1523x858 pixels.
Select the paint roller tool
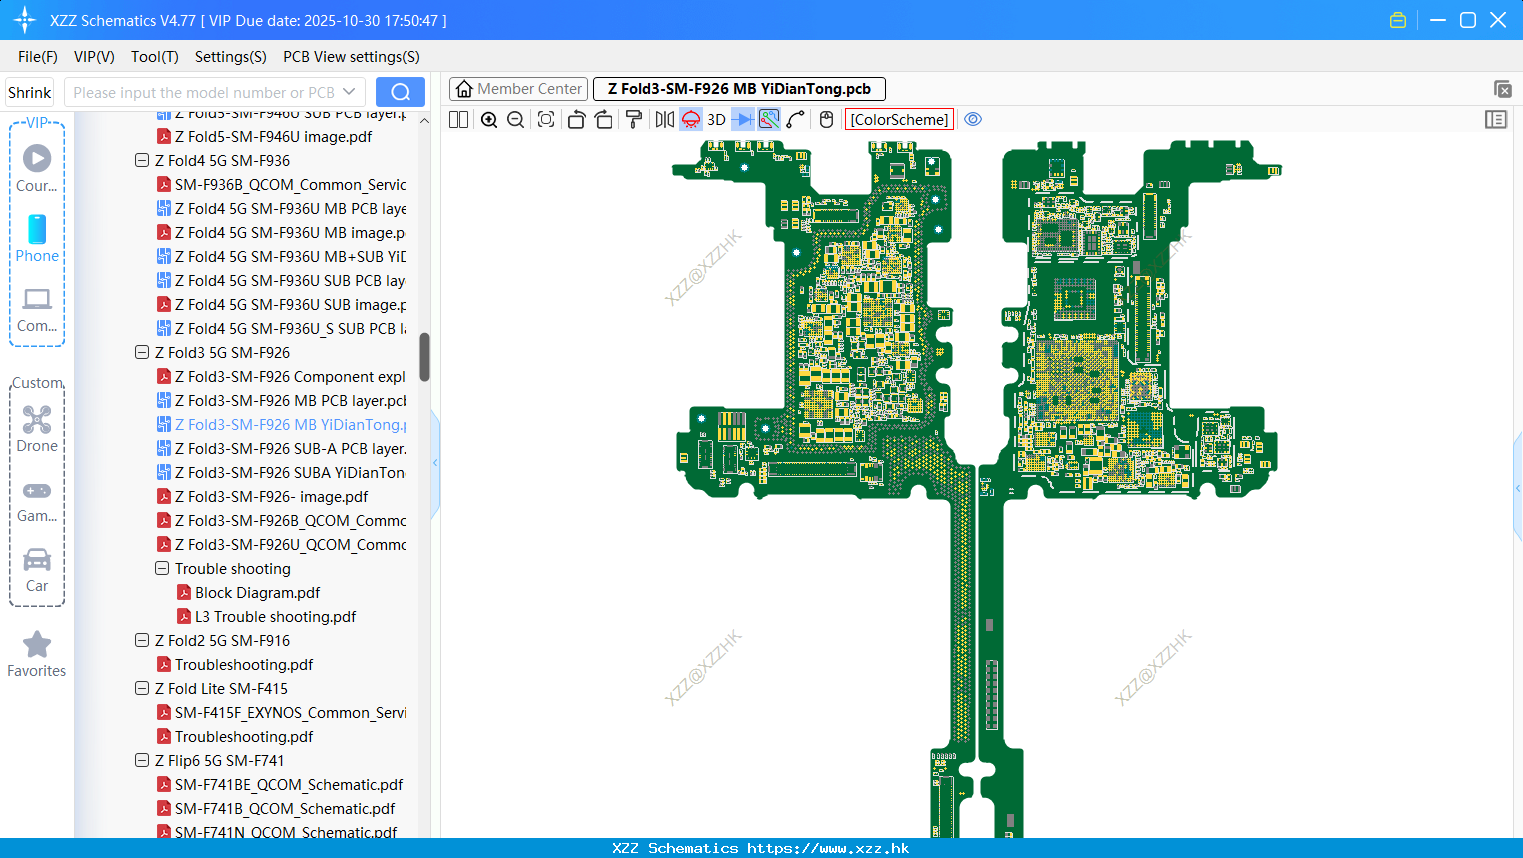tap(634, 119)
